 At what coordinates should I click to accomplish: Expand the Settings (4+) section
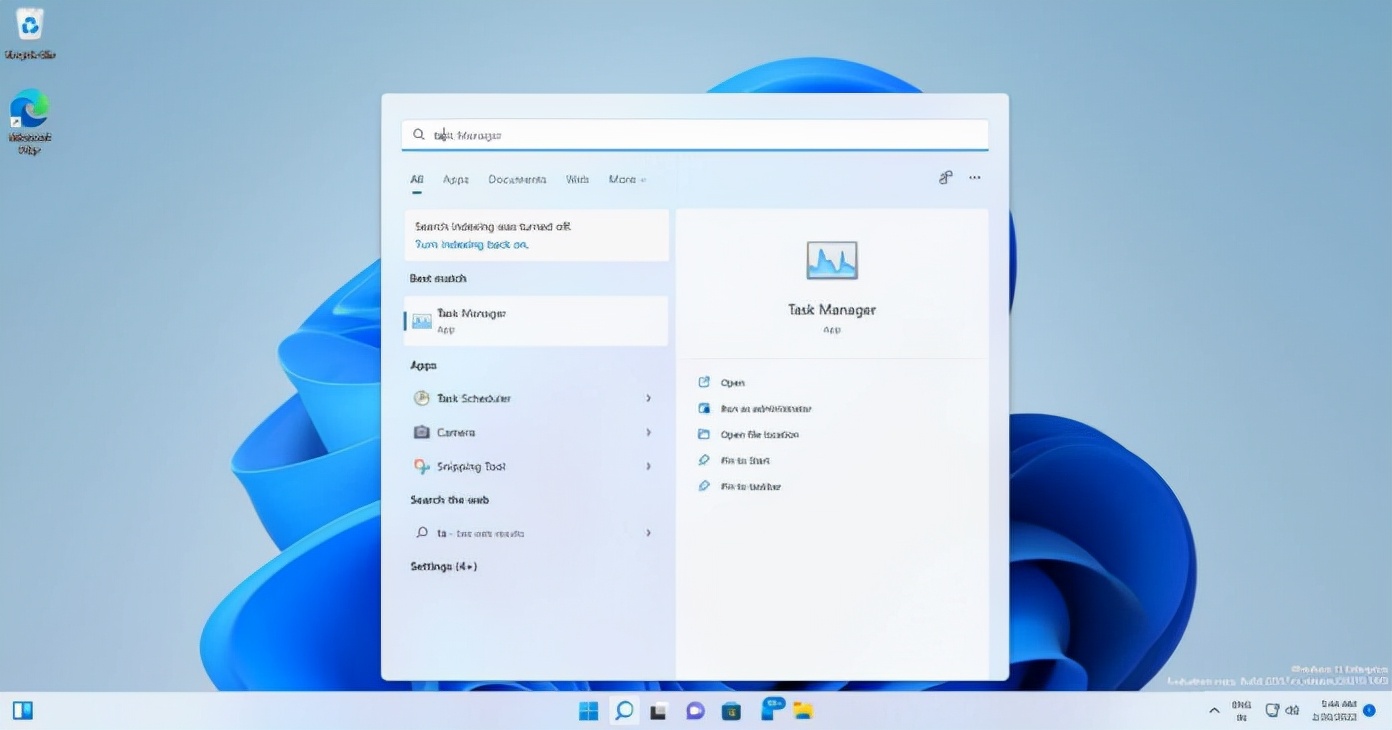pyautogui.click(x=443, y=566)
